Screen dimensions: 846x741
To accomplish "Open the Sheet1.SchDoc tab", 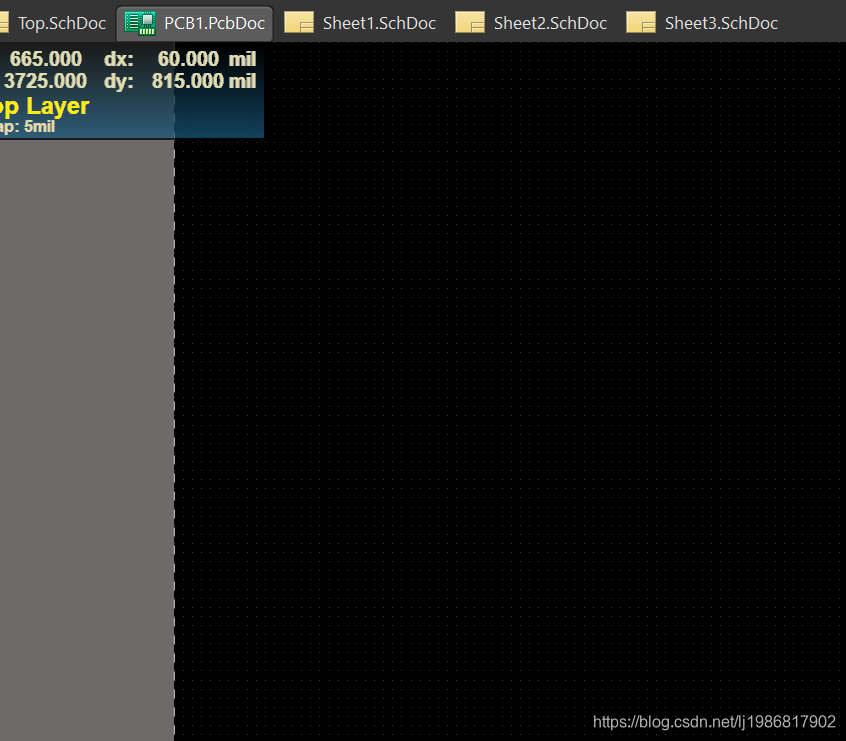I will [x=360, y=23].
